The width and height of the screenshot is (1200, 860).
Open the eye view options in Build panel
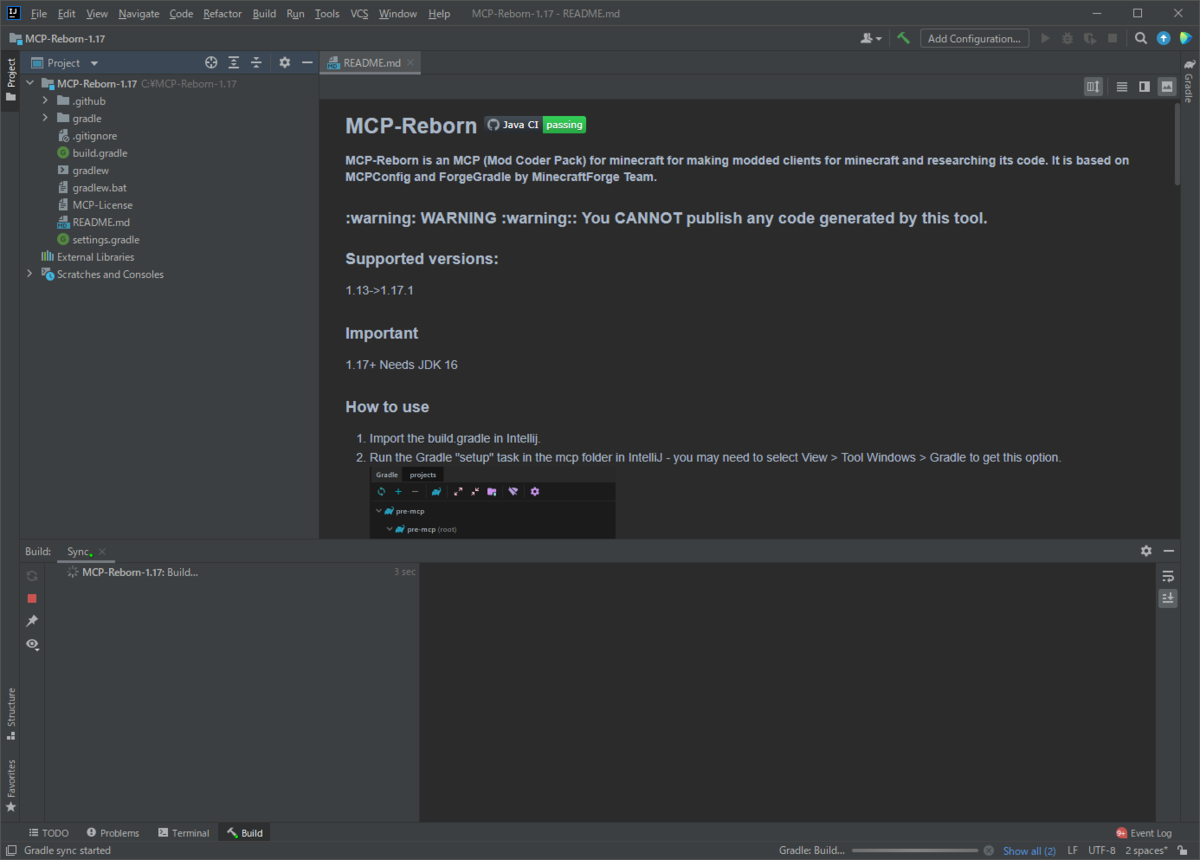coord(32,644)
